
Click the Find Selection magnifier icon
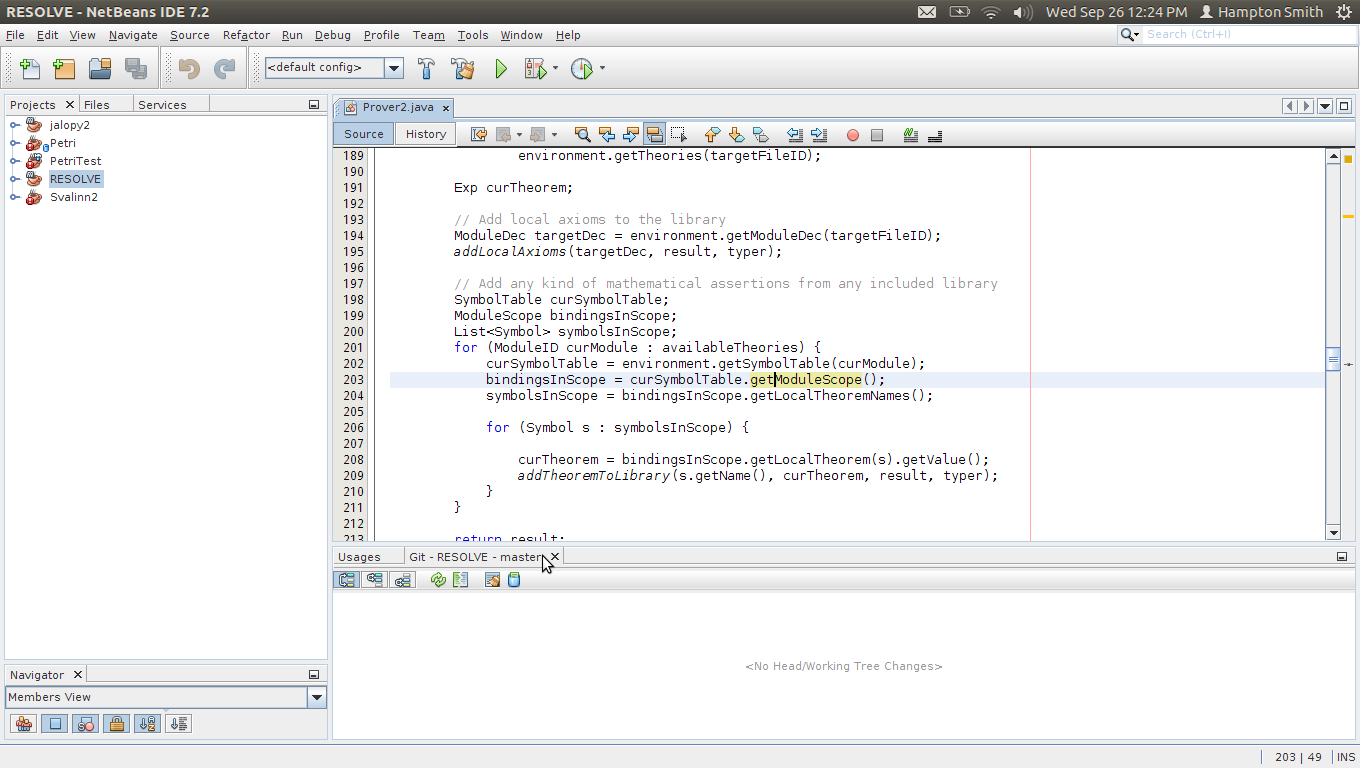click(582, 135)
